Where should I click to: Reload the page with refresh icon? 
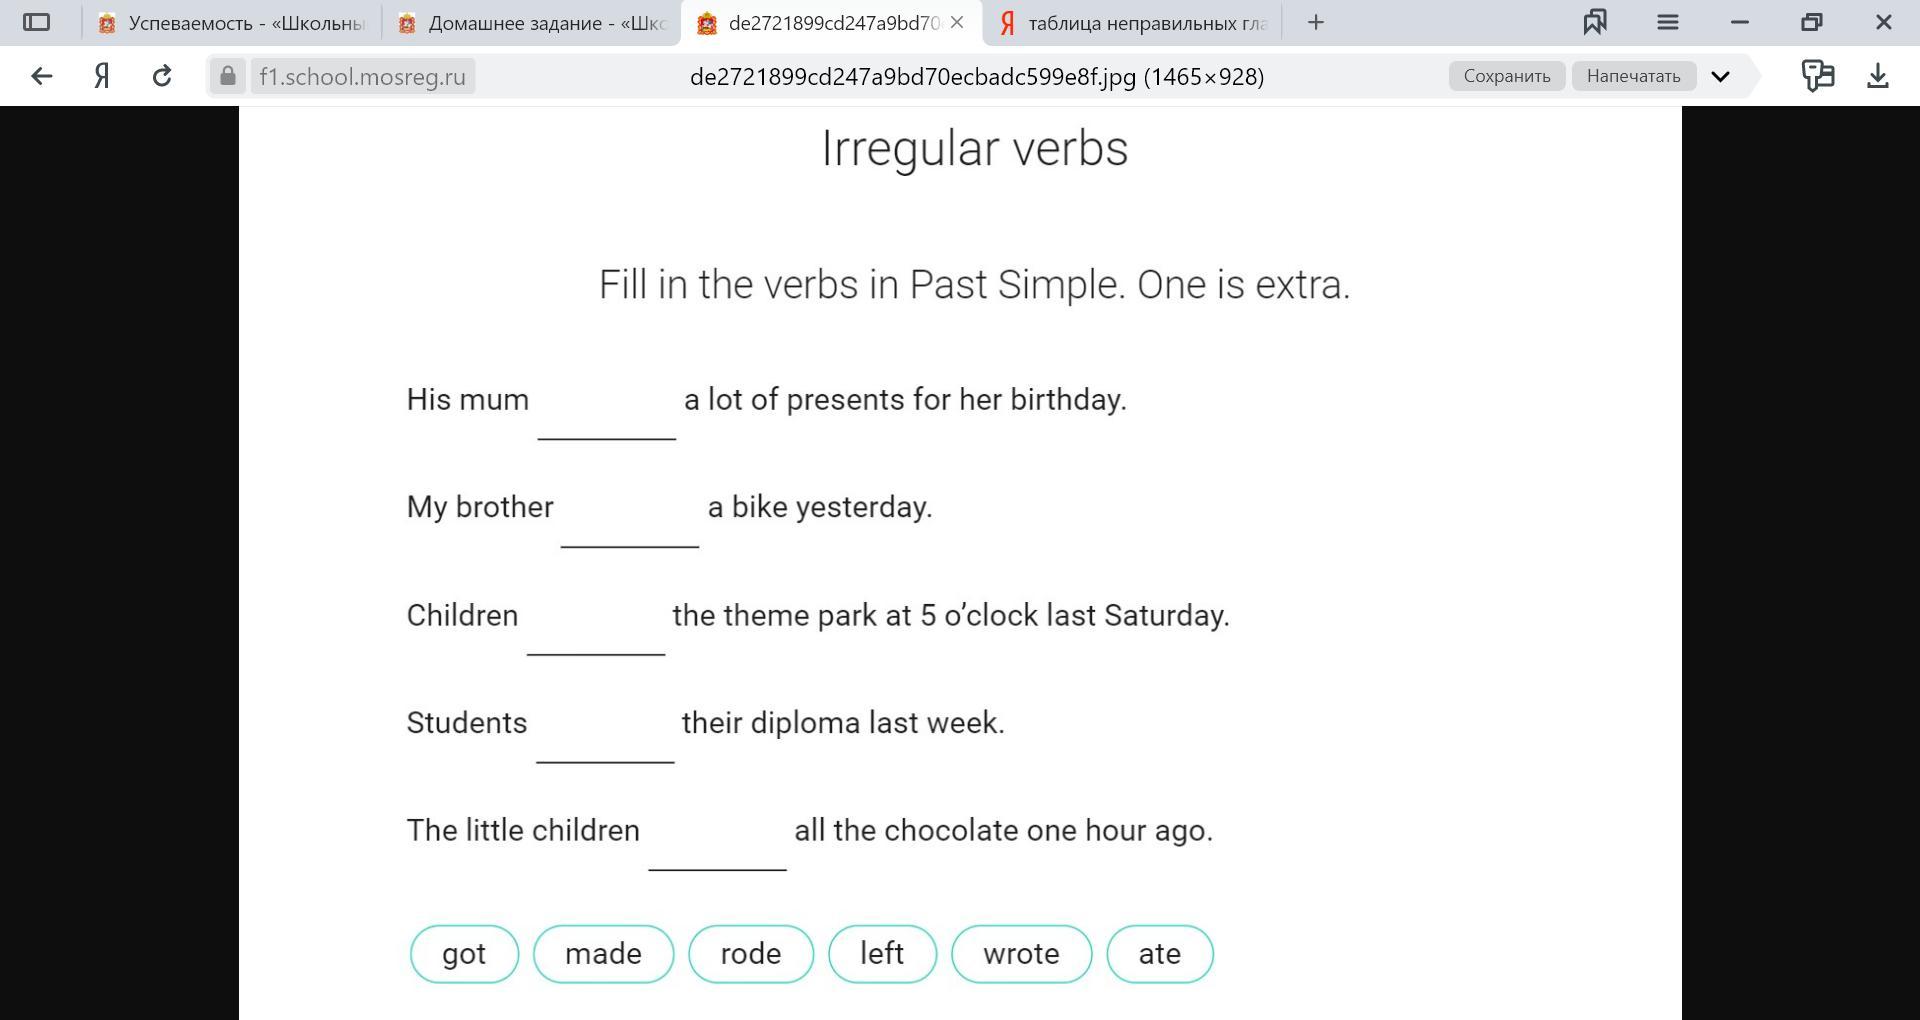click(162, 76)
